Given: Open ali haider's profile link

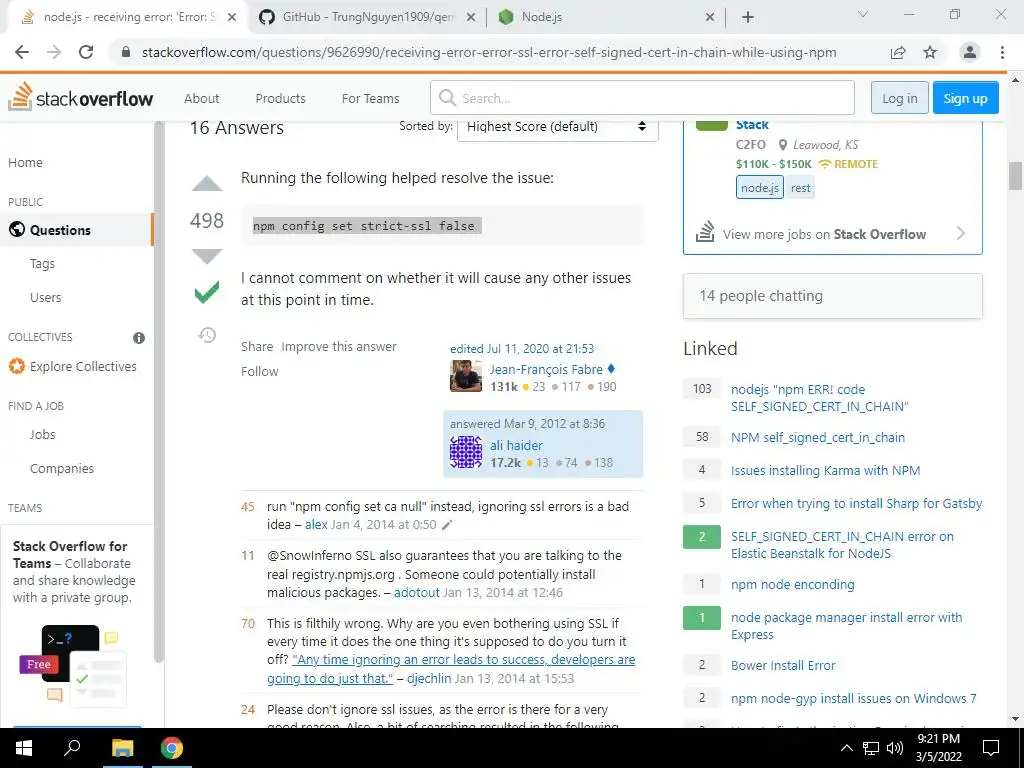Looking at the screenshot, I should (x=516, y=445).
